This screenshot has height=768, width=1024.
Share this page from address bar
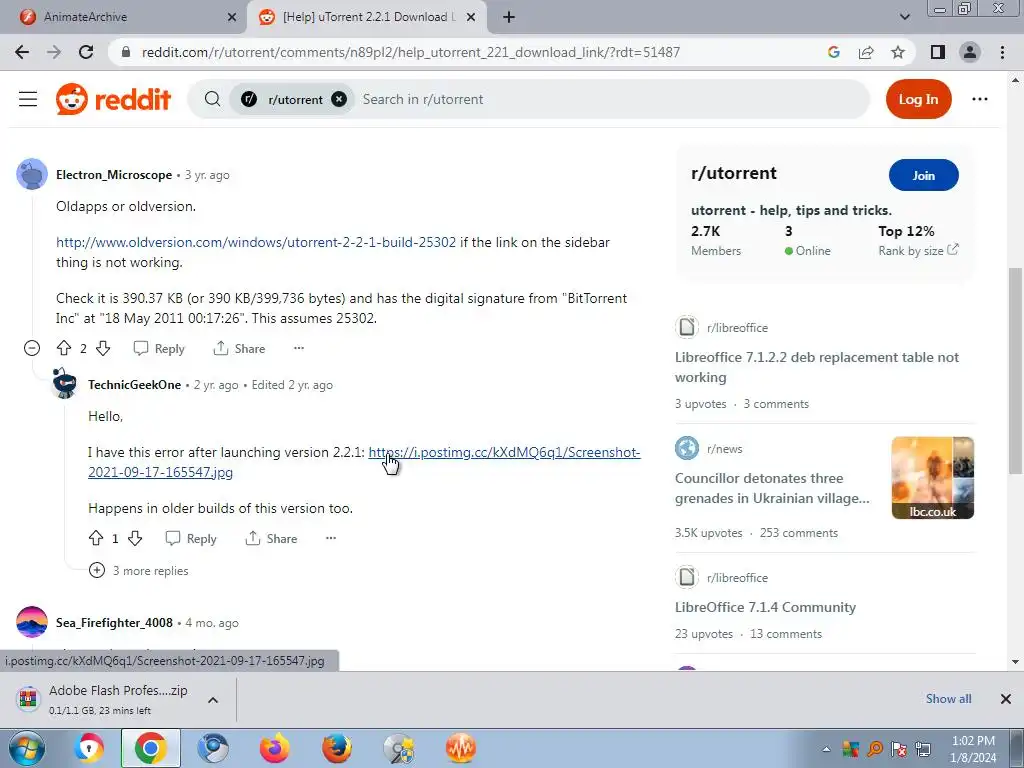click(x=866, y=52)
